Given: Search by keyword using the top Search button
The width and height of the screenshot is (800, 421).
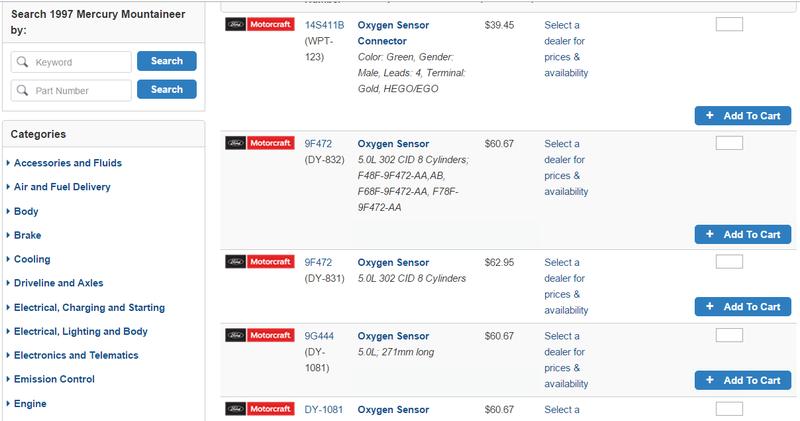Looking at the screenshot, I should 167,61.
